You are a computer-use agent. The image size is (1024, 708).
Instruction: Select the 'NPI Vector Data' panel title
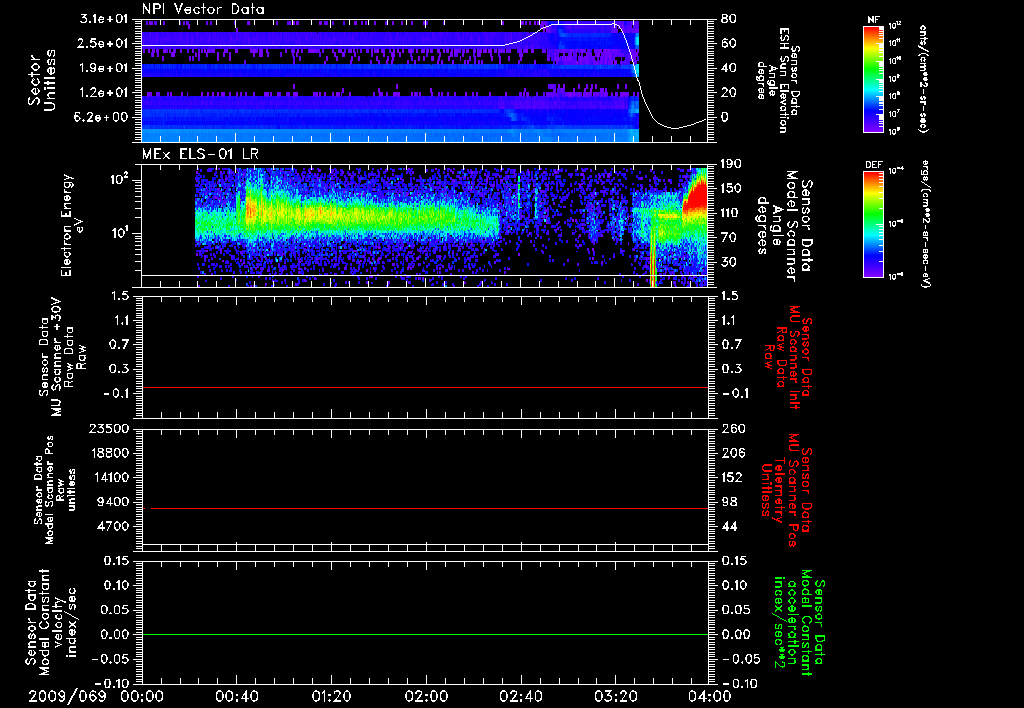[x=203, y=9]
